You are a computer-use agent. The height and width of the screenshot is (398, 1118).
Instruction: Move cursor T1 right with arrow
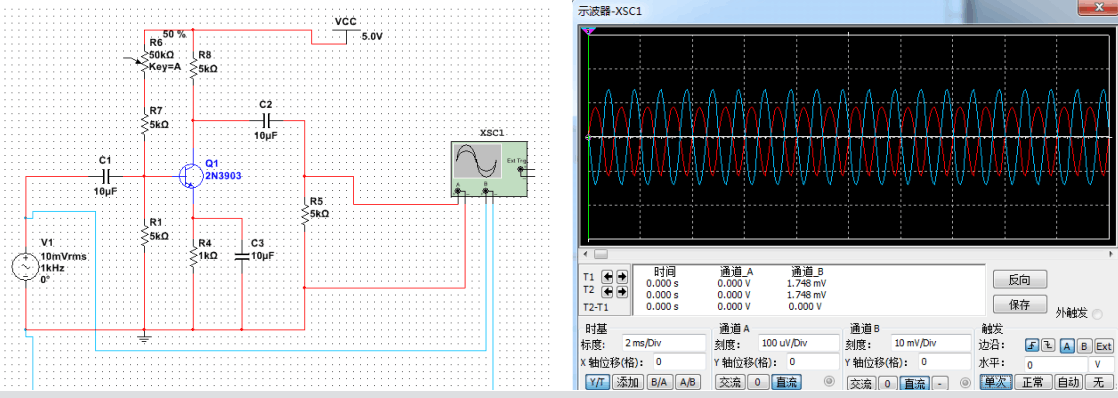tap(622, 276)
